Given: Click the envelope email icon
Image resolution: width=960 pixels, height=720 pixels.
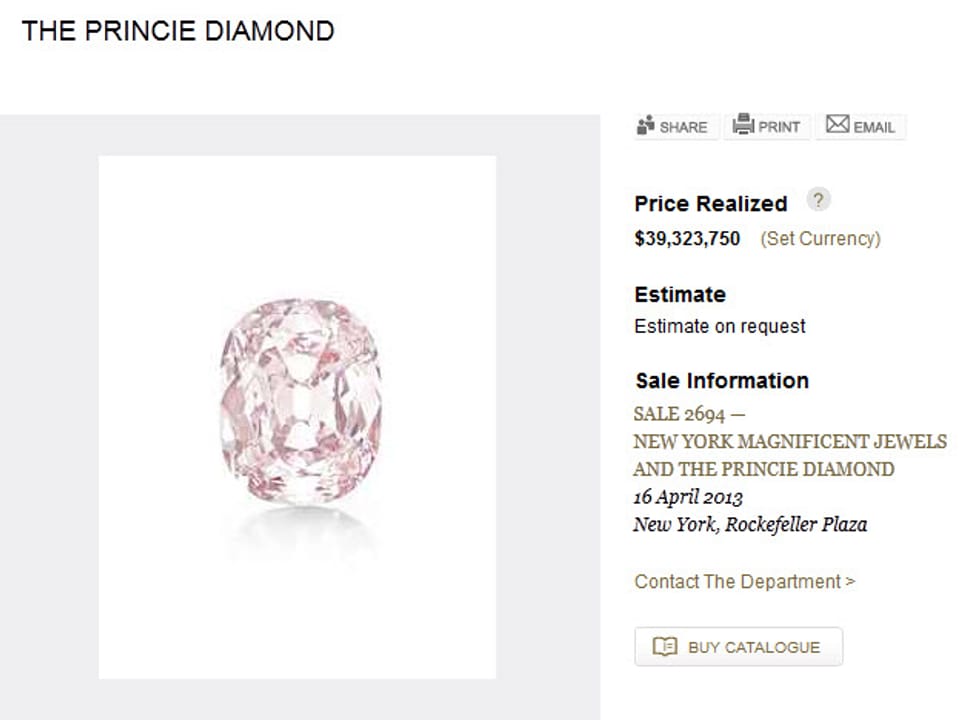Looking at the screenshot, I should [837, 125].
